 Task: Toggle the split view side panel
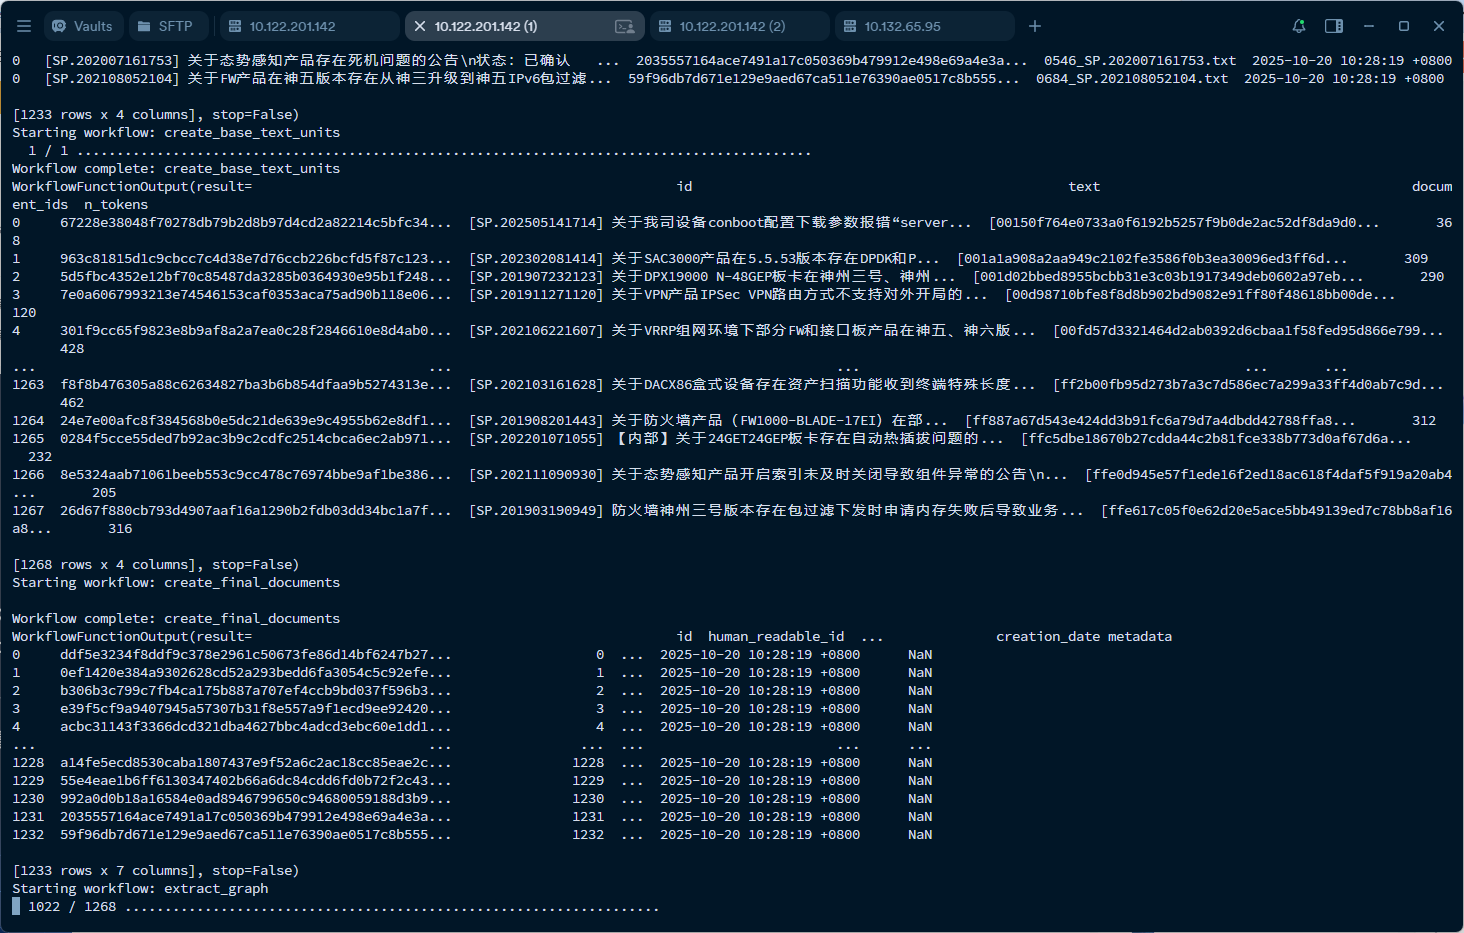[x=1334, y=26]
